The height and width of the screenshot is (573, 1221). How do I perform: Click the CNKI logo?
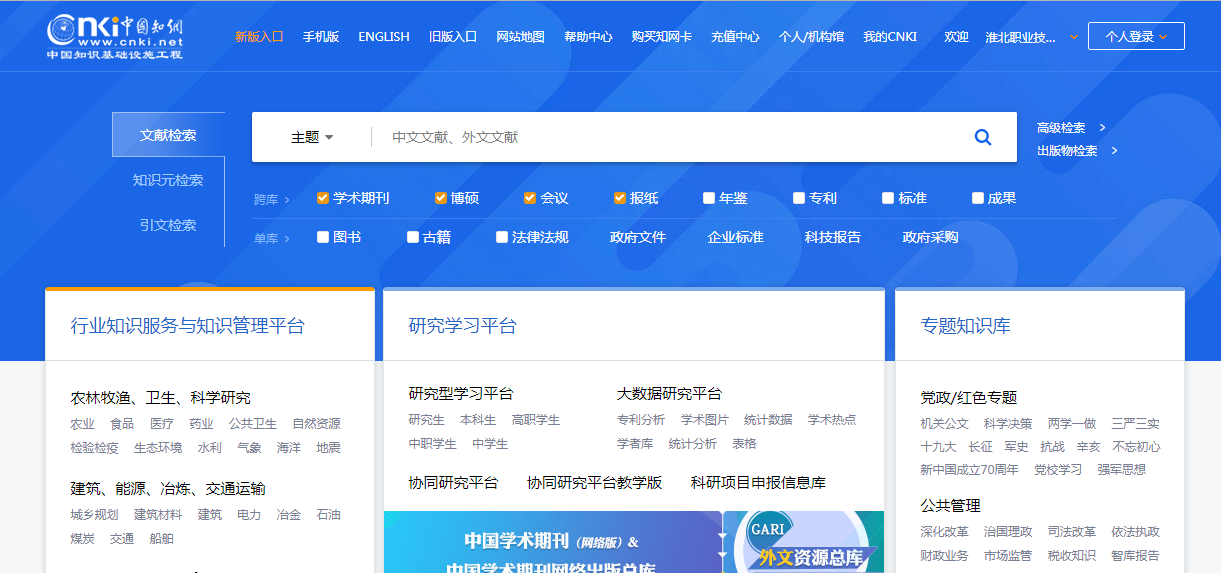[x=115, y=37]
